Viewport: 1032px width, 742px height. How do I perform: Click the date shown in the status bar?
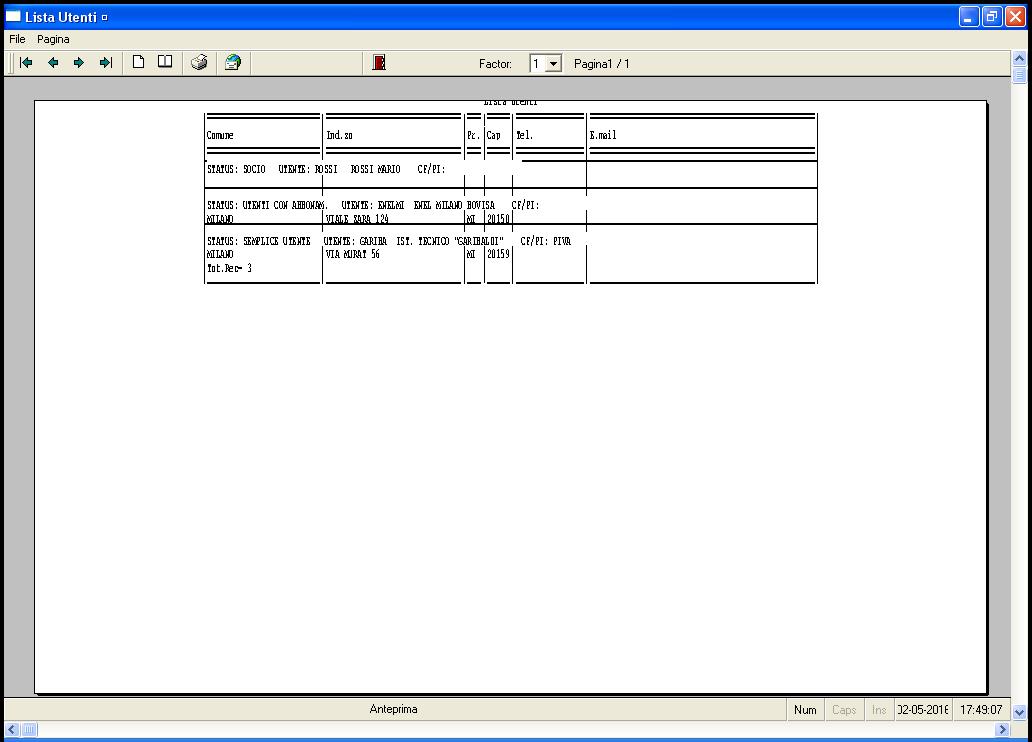coord(923,710)
